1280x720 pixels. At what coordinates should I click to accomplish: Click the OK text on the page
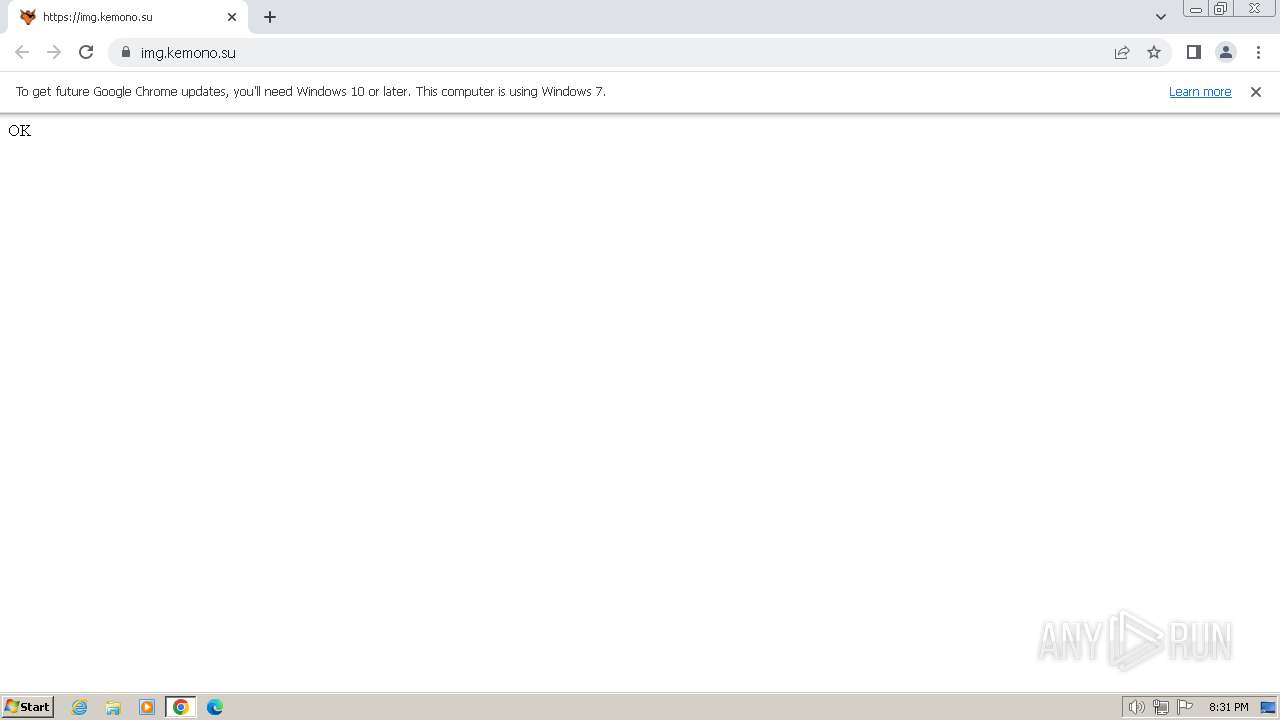[20, 130]
